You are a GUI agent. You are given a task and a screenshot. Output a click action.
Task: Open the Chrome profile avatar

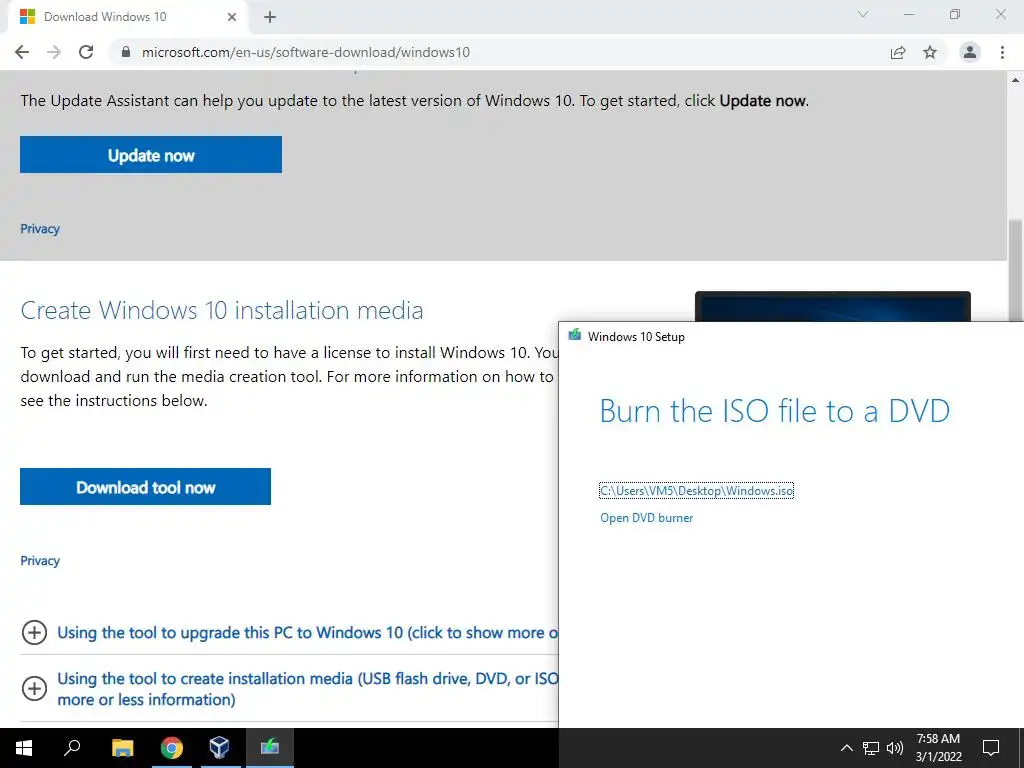point(970,52)
